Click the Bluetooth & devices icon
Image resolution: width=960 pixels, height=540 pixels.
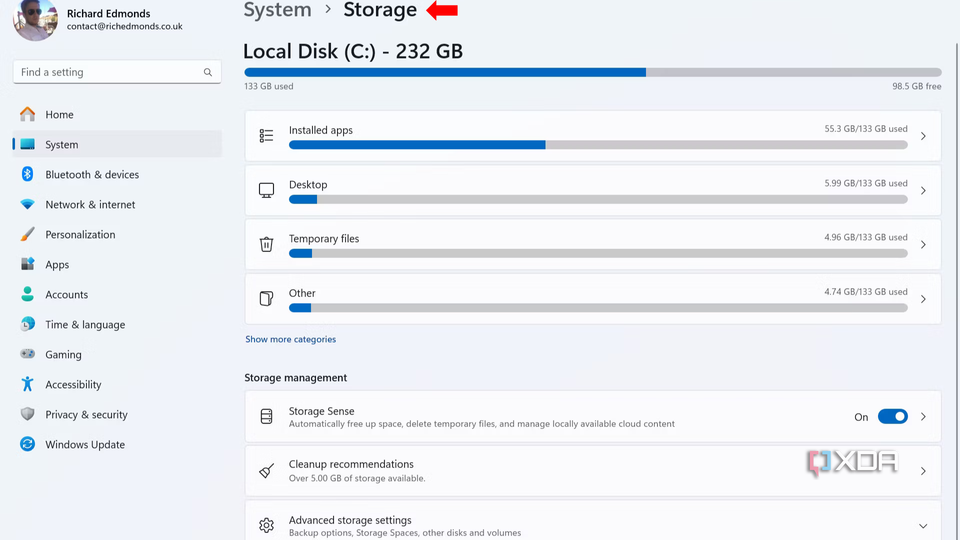pyautogui.click(x=27, y=174)
